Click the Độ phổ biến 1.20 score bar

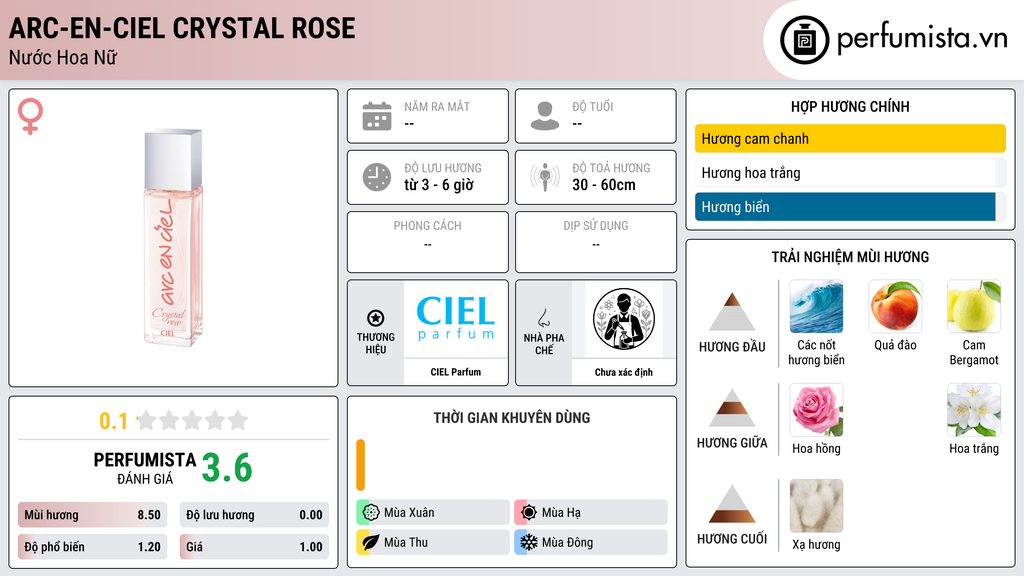[92, 547]
